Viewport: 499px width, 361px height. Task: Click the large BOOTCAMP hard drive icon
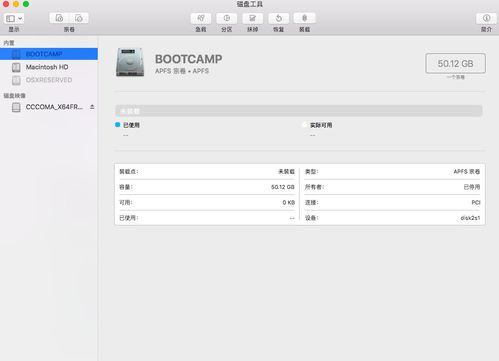(130, 62)
